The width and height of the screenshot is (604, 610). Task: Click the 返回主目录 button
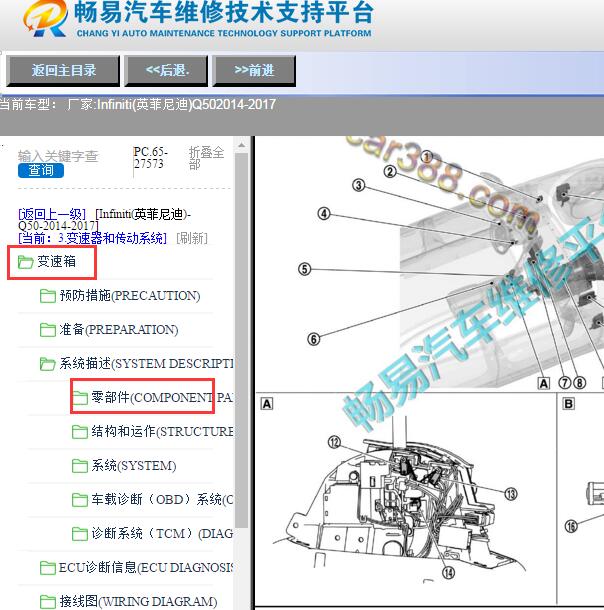point(63,71)
